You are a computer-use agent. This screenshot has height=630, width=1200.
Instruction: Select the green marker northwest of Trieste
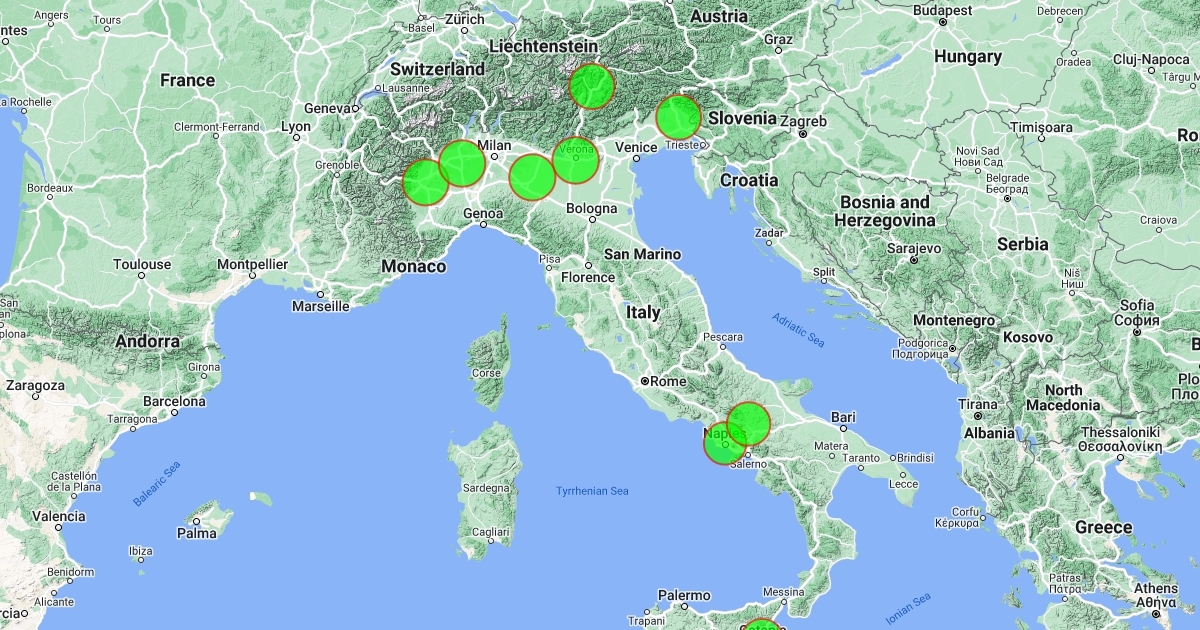point(679,118)
